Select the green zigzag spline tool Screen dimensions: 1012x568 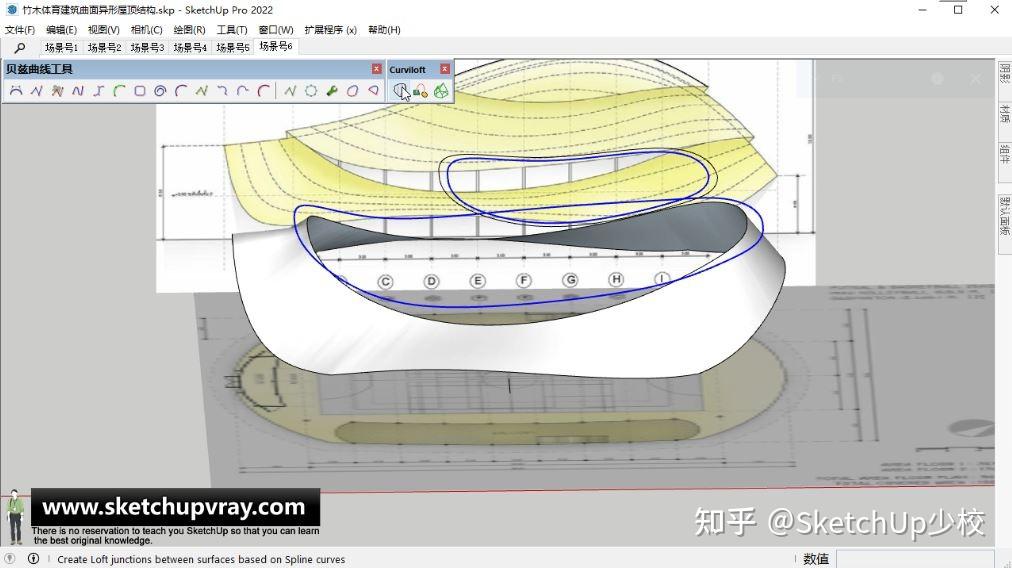pyautogui.click(x=202, y=91)
